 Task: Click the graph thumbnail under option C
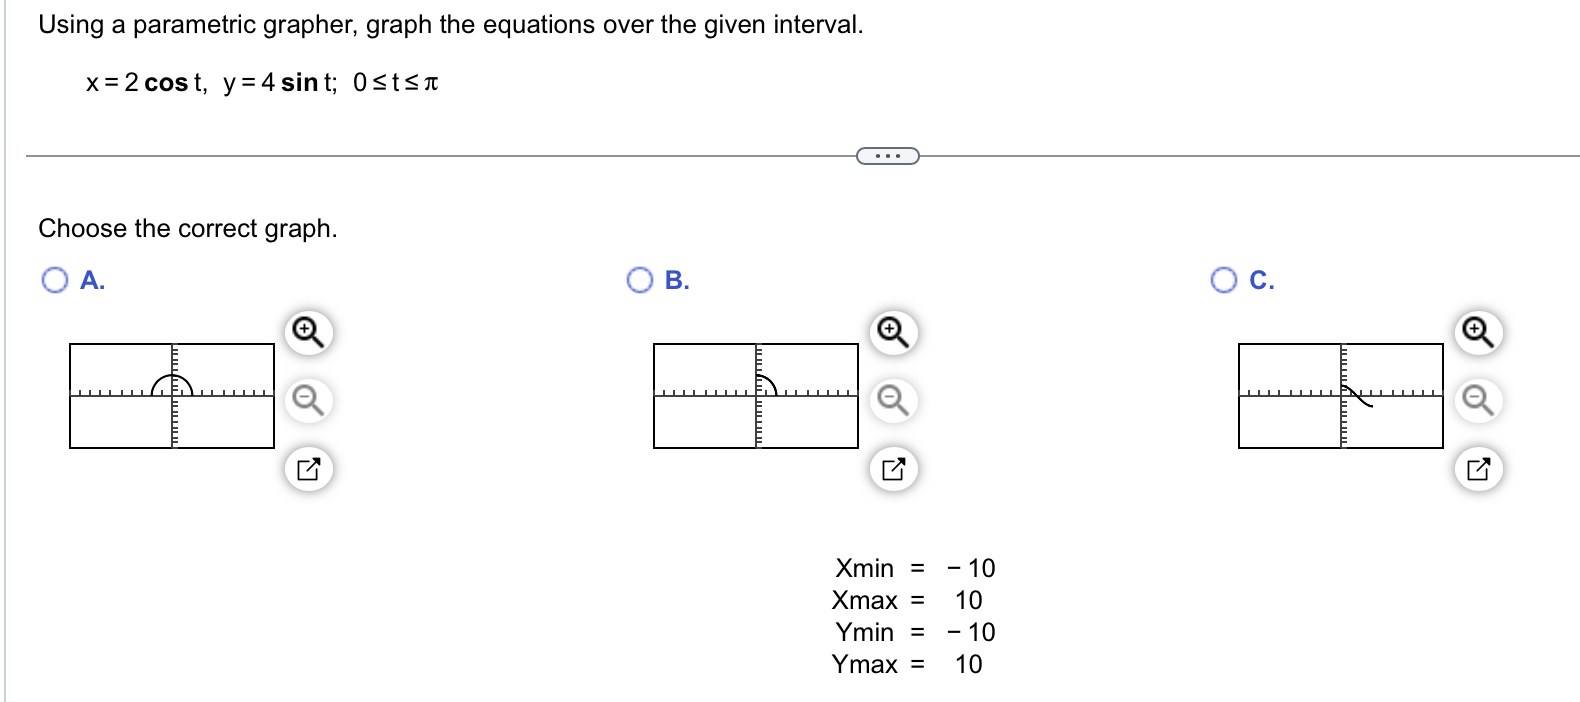point(1340,395)
